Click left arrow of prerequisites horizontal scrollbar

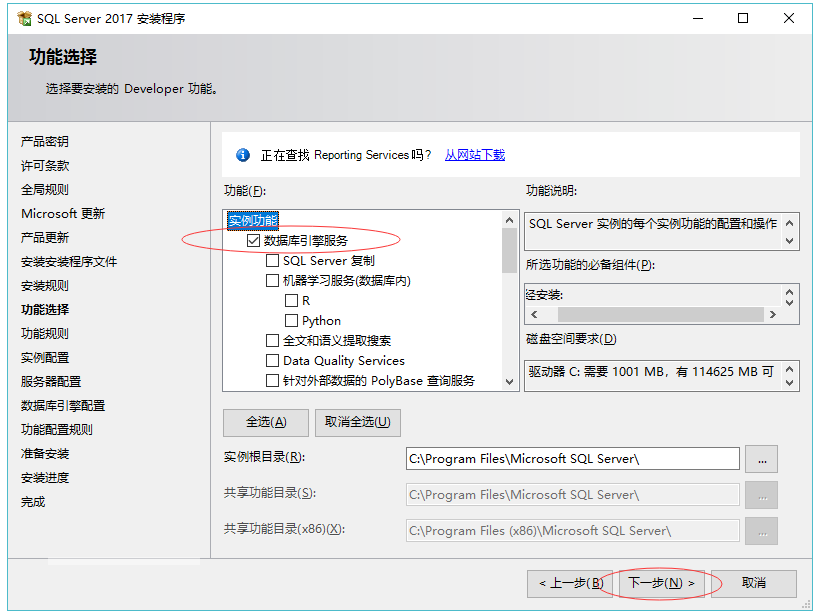tap(534, 315)
